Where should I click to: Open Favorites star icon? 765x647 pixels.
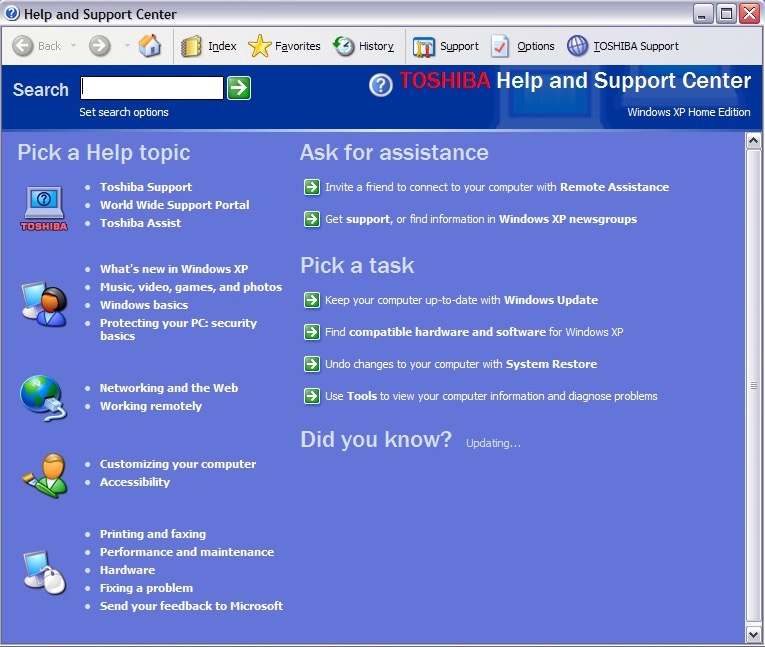[259, 46]
